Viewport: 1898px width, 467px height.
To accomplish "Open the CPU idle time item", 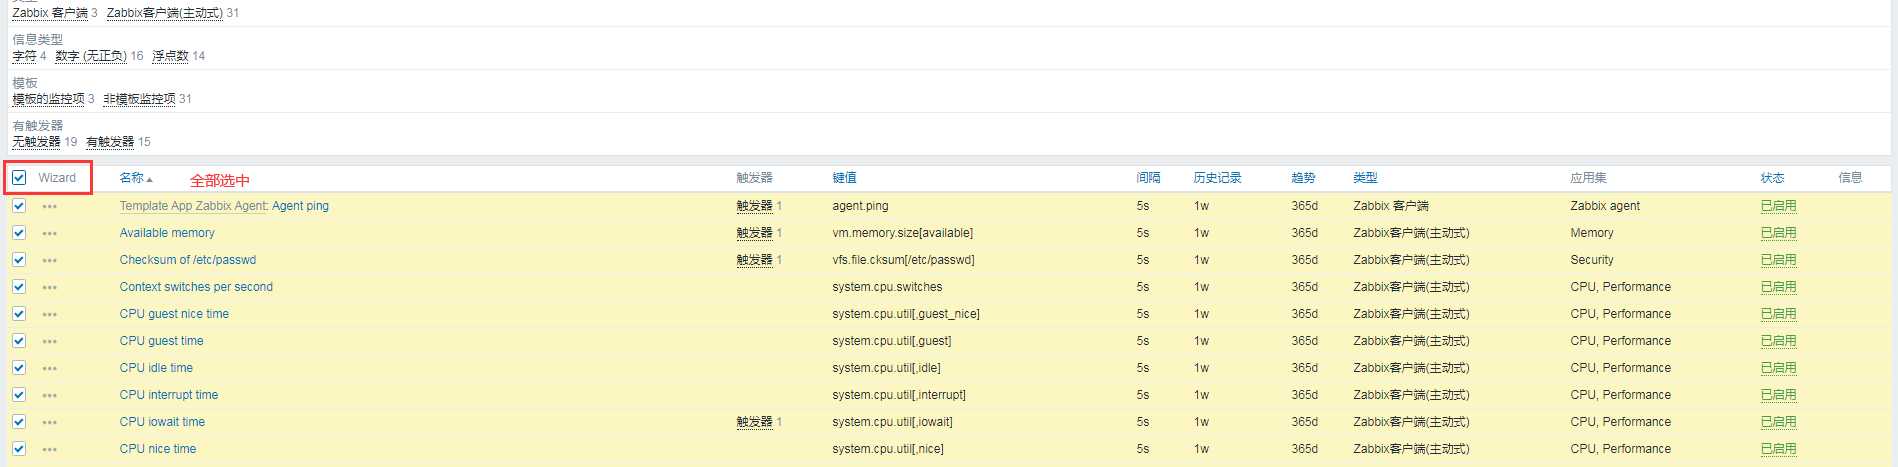I will (156, 368).
